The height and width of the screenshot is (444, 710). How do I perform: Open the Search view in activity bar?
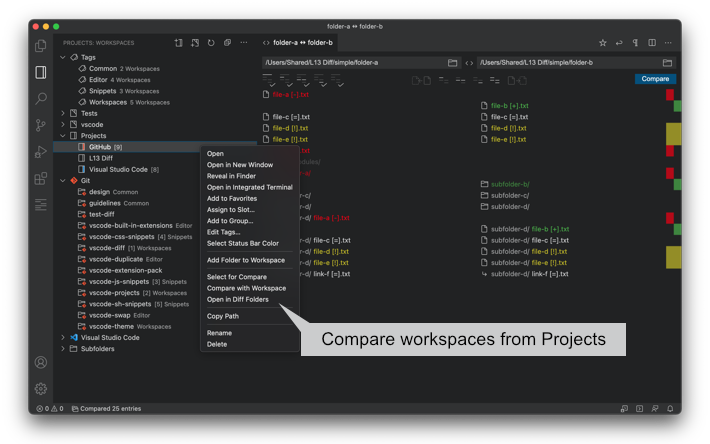pyautogui.click(x=41, y=98)
